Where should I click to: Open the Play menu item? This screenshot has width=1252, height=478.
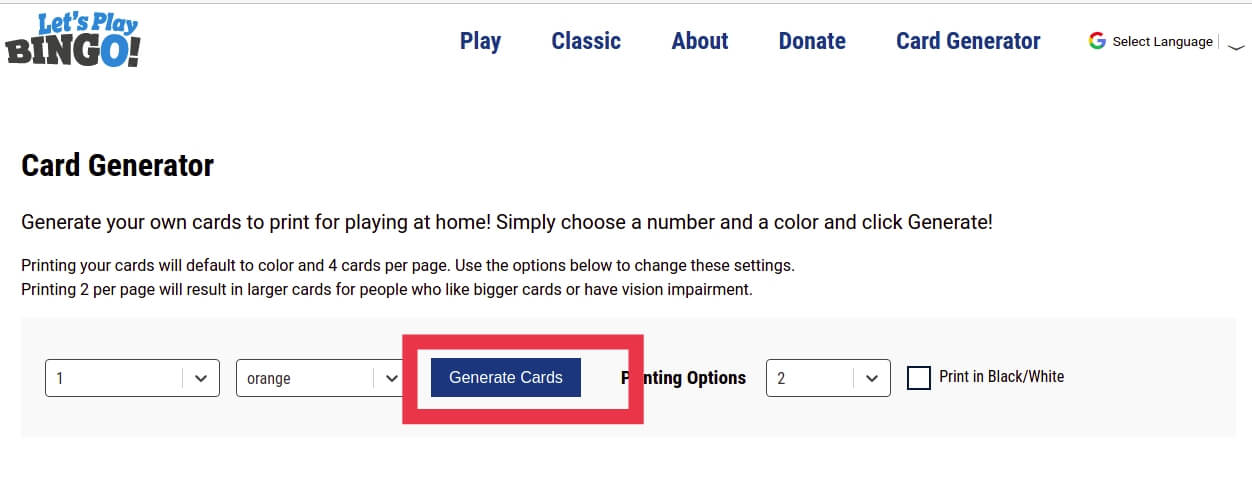click(480, 41)
